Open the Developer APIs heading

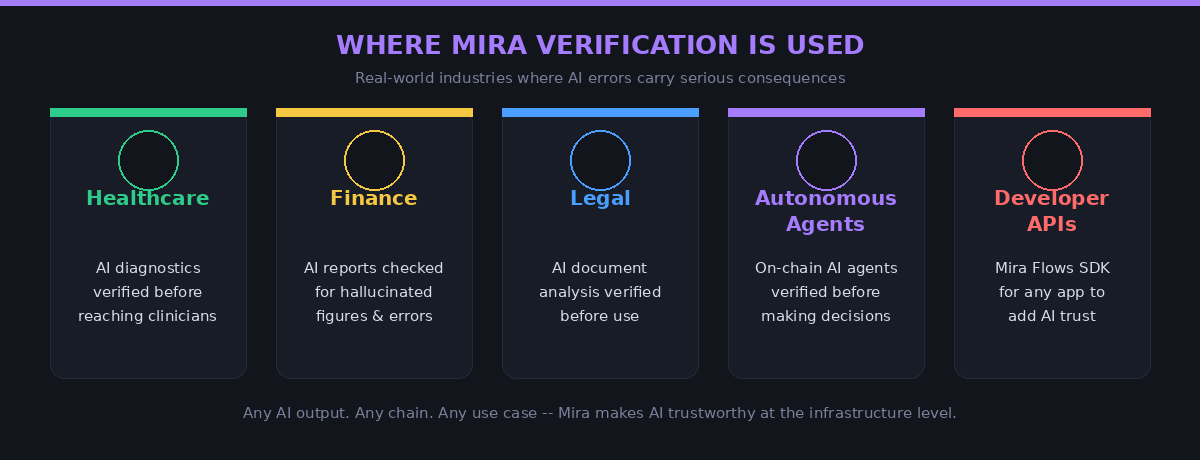[1052, 211]
